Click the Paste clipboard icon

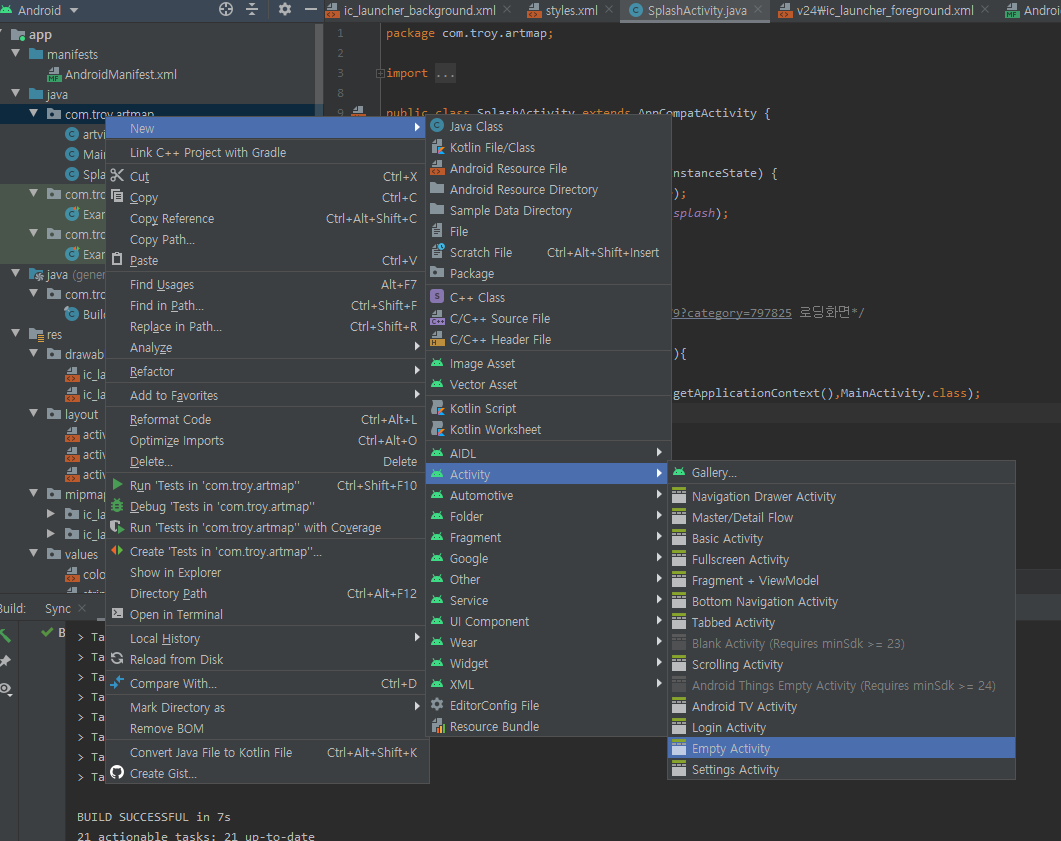(117, 259)
